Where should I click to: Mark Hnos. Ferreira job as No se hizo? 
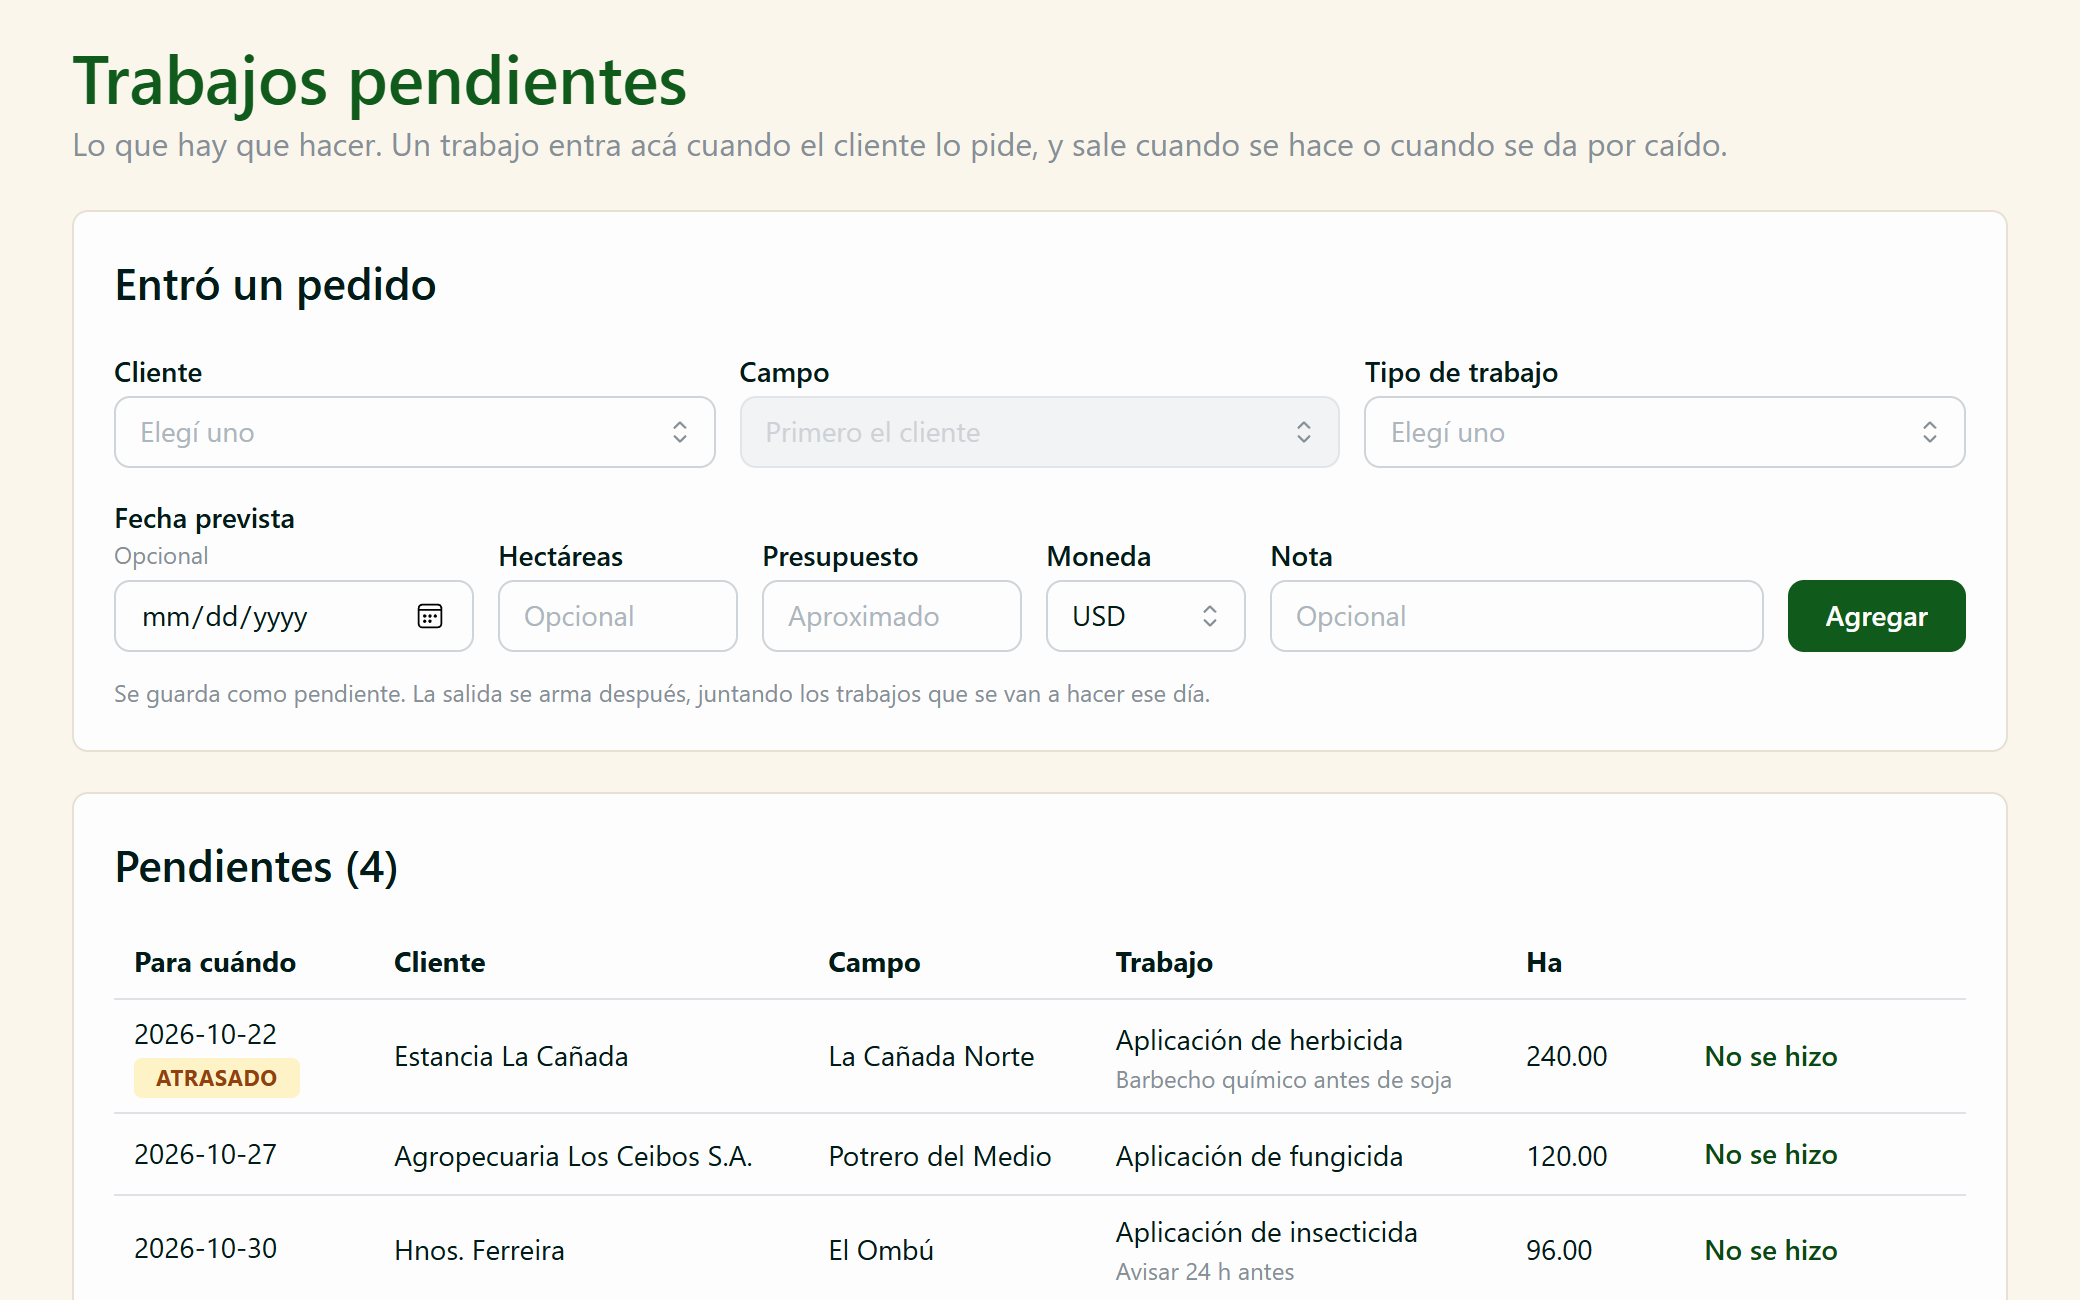tap(1771, 1250)
